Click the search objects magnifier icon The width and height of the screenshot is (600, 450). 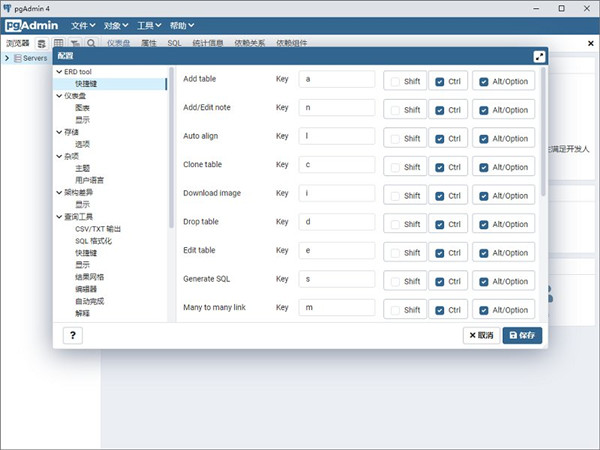click(92, 44)
